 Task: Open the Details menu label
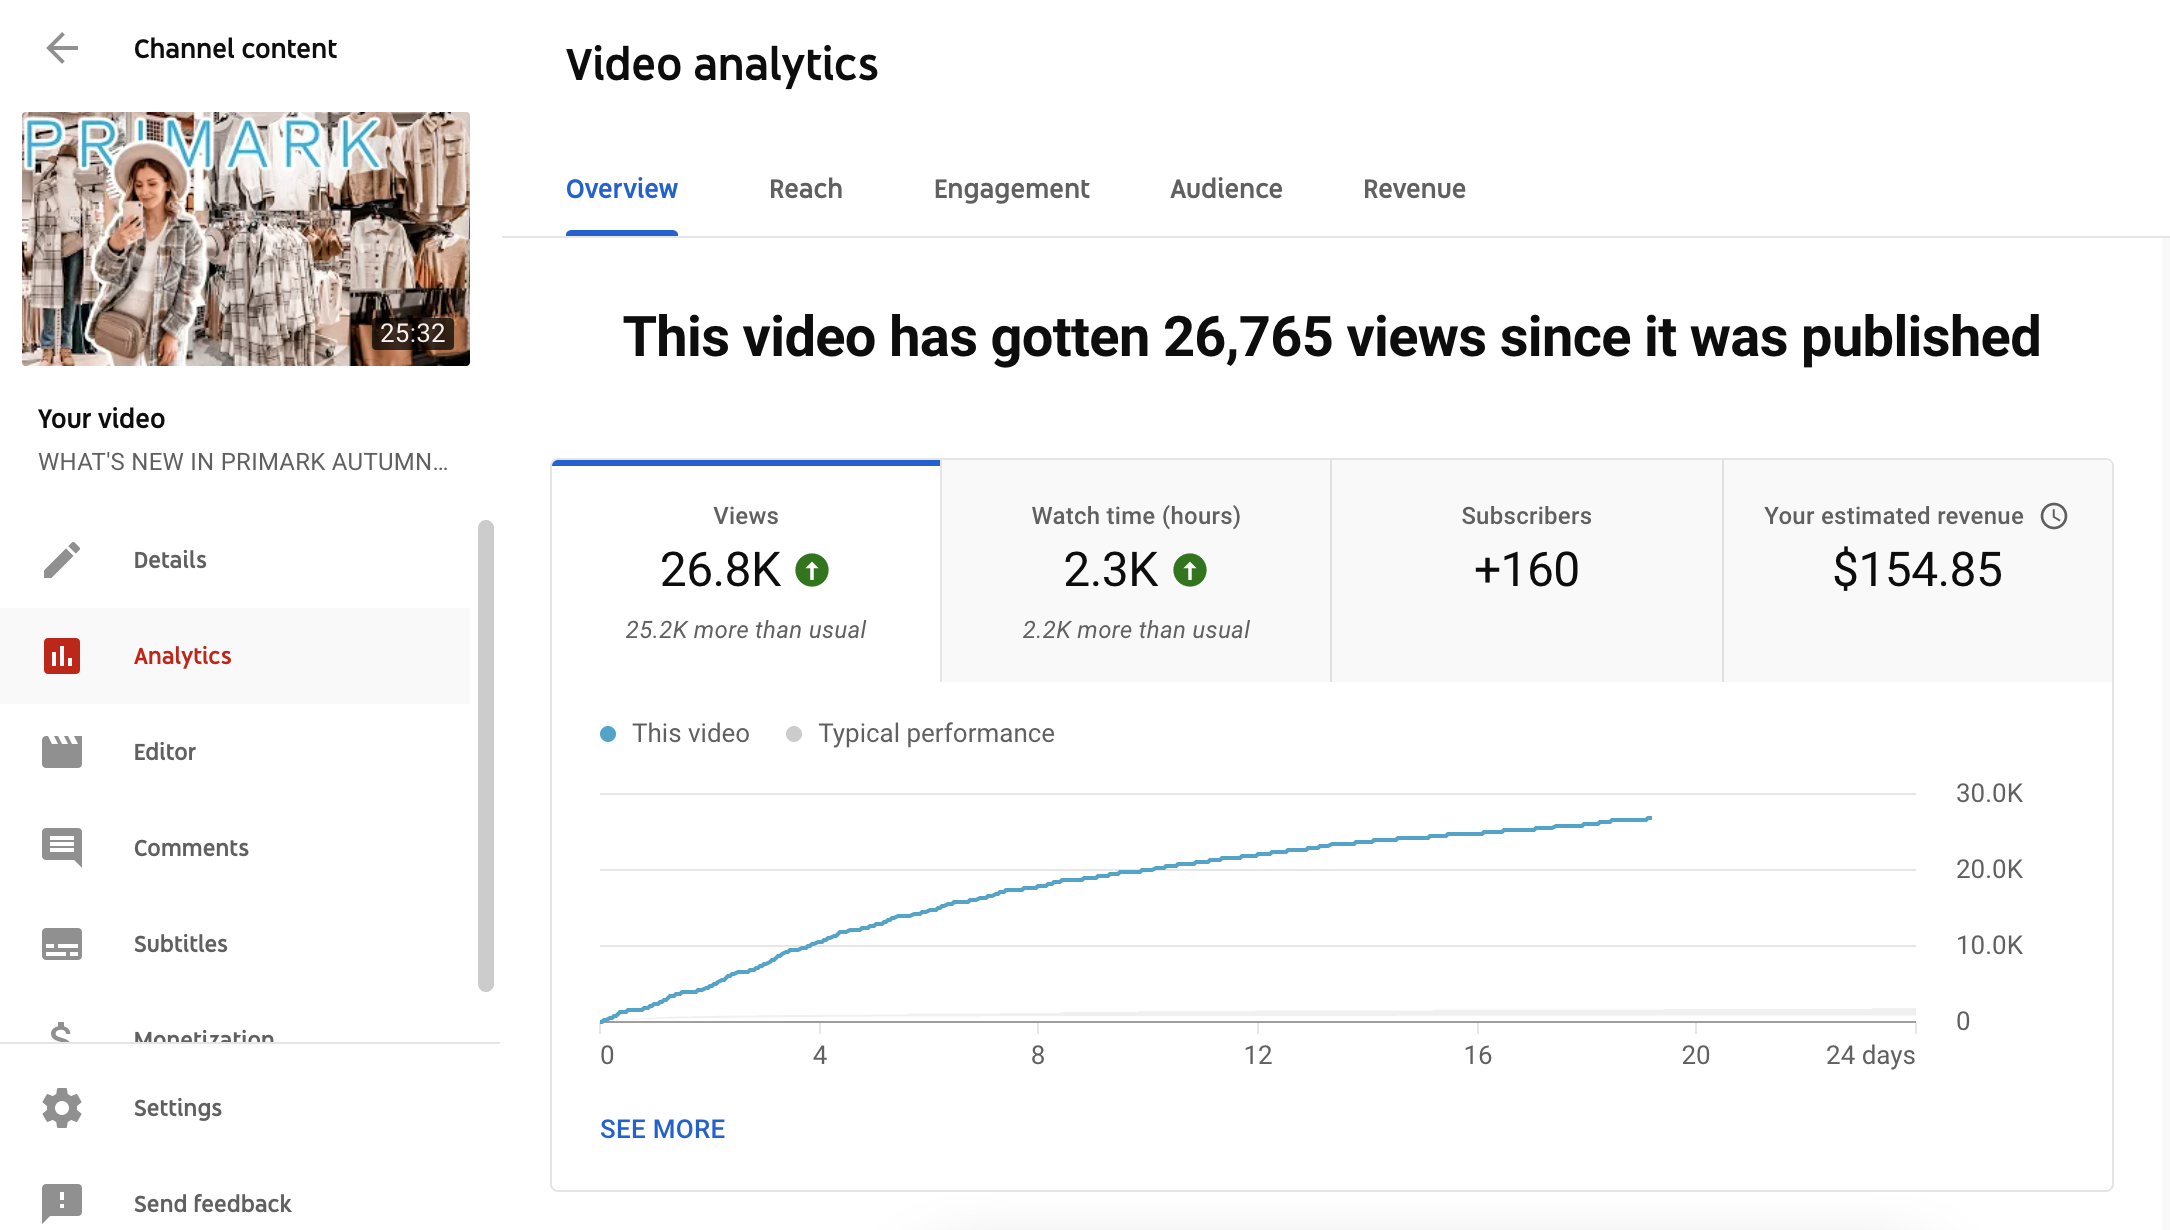coord(170,560)
